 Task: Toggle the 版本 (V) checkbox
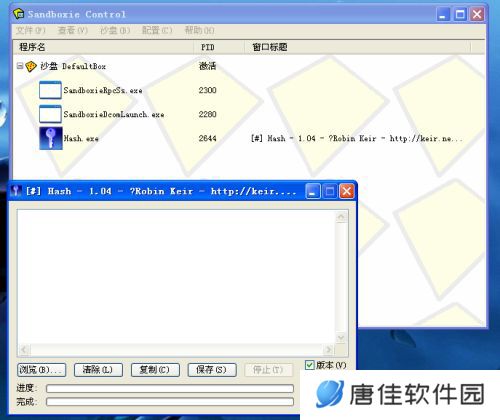pos(310,365)
